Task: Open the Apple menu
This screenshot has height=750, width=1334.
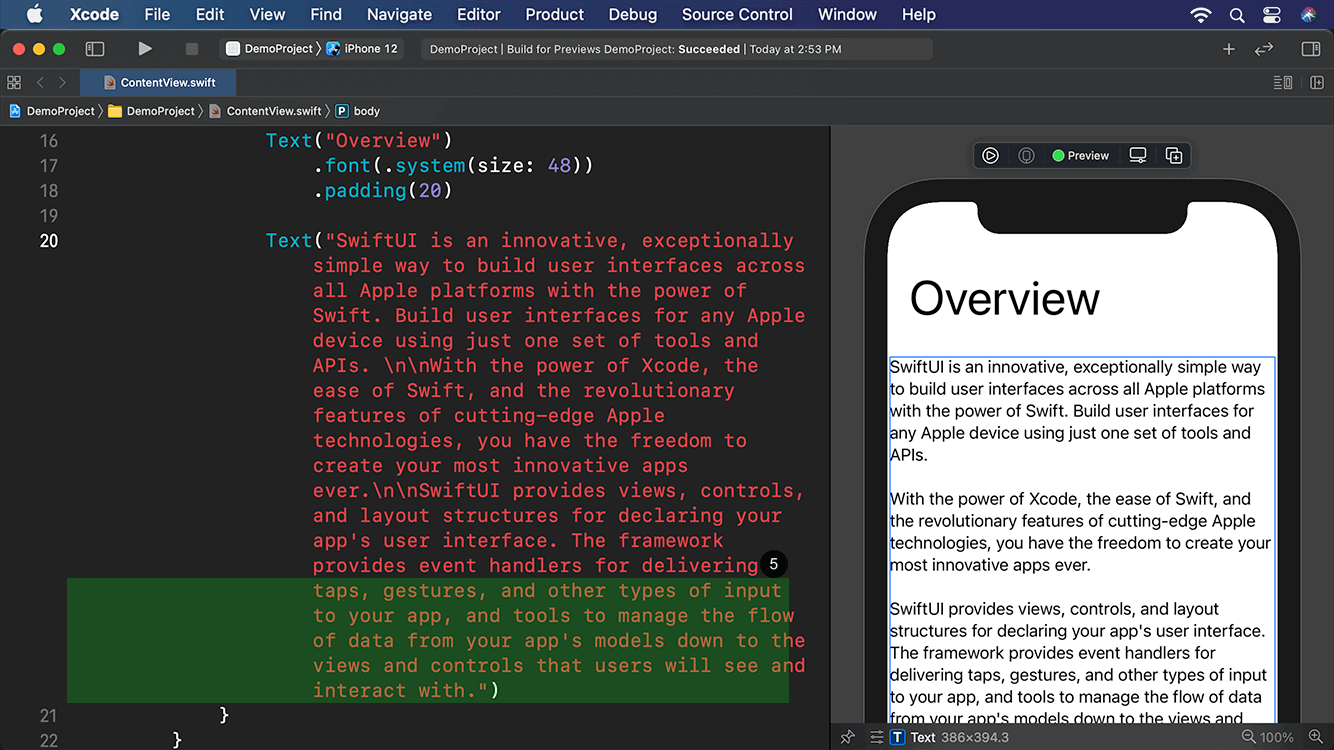Action: pyautogui.click(x=34, y=14)
